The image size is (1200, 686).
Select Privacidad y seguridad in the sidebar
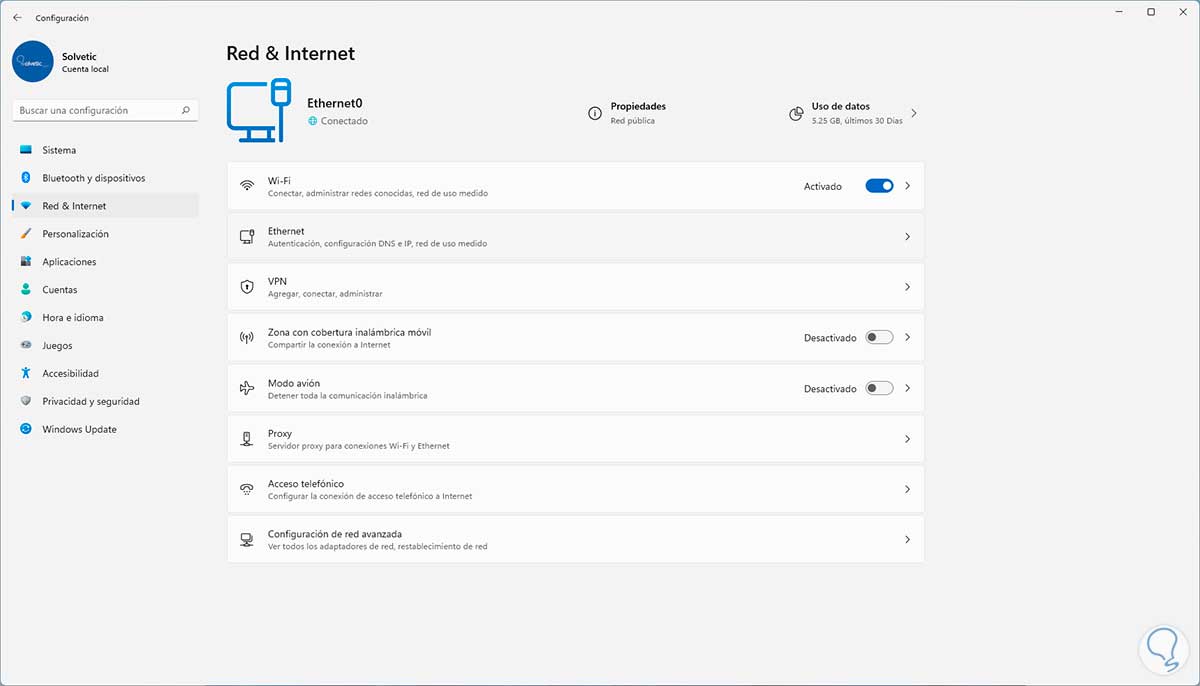coord(90,401)
